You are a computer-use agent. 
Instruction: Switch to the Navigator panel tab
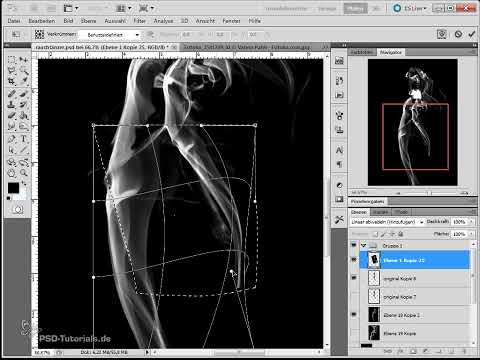pyautogui.click(x=390, y=52)
